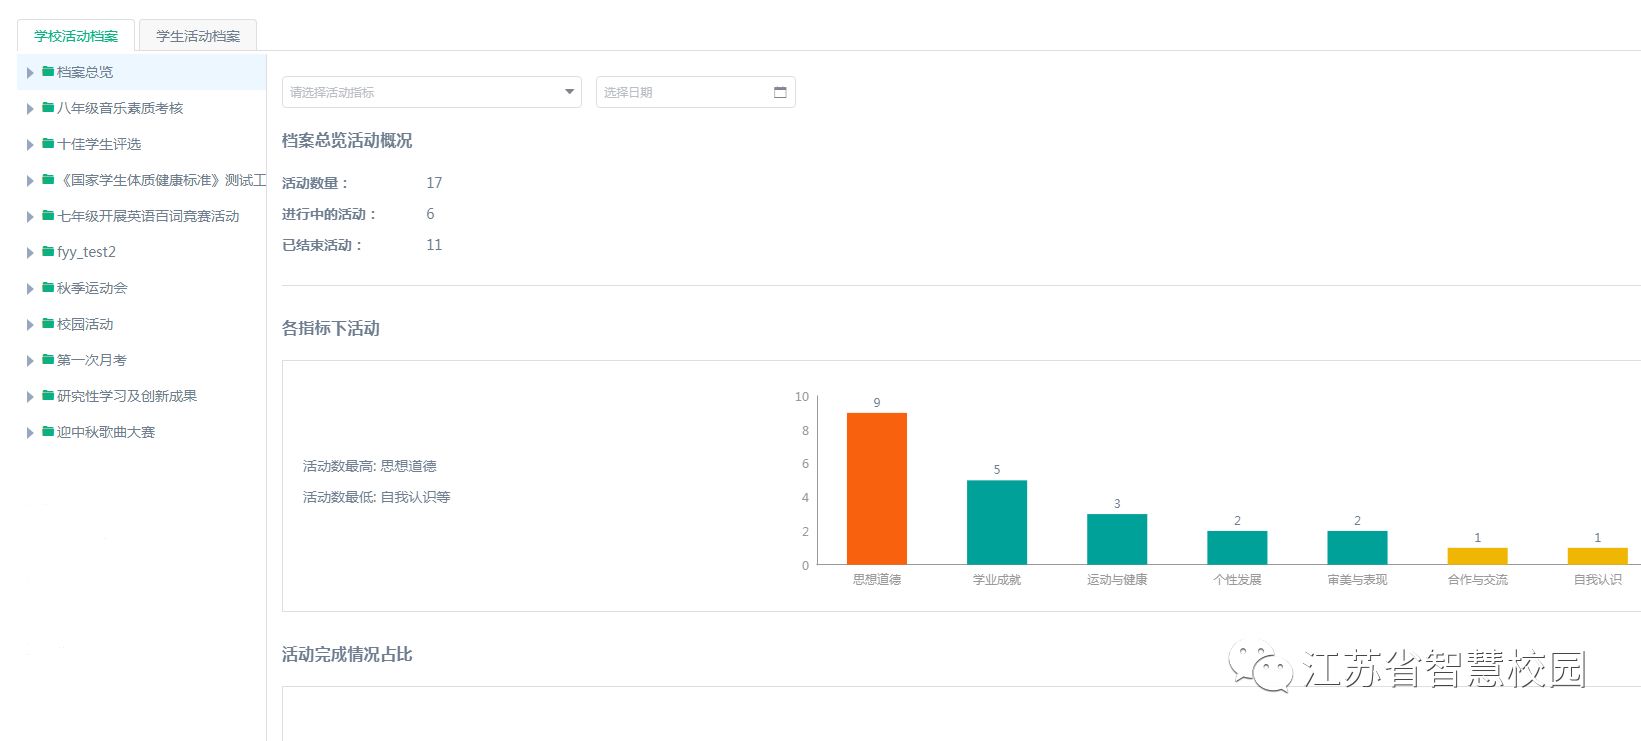Image resolution: width=1641 pixels, height=741 pixels.
Task: Click the 活动数量 value 17
Action: coord(434,183)
